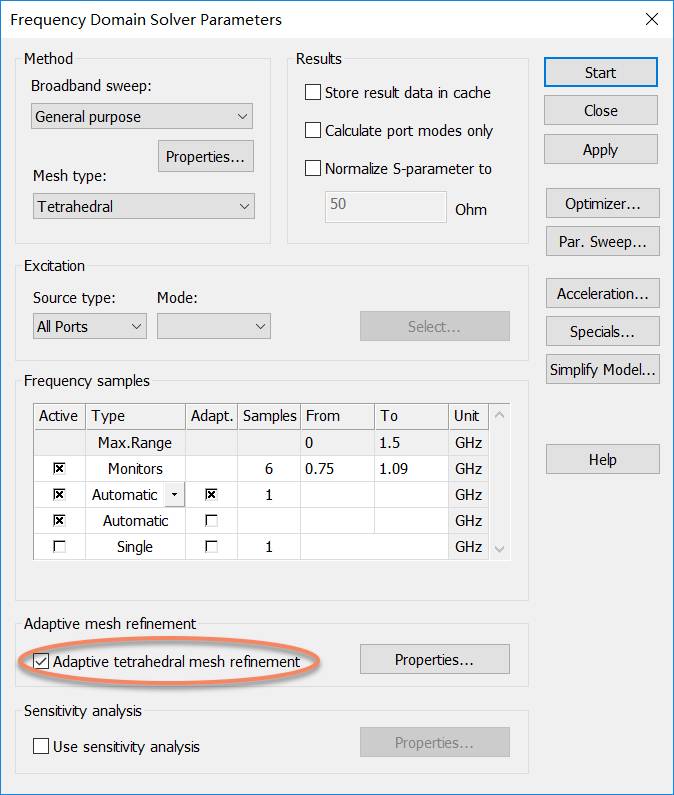
Task: Click the Monitors To value 1.09
Action: (x=411, y=468)
